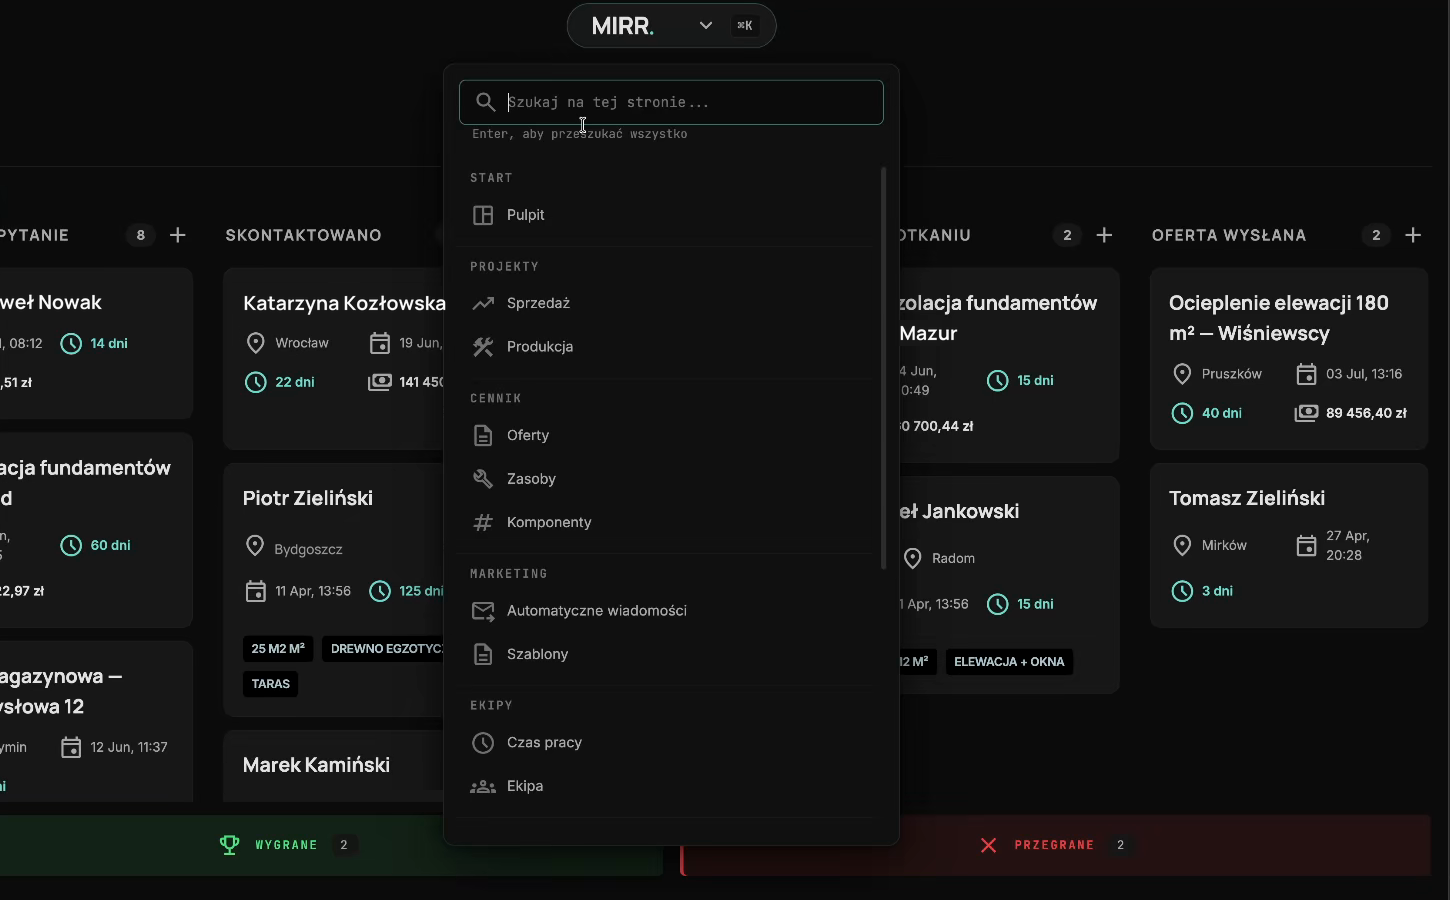This screenshot has height=900, width=1450.
Task: Open the Tomasz Zieliński card title
Action: tap(1247, 498)
